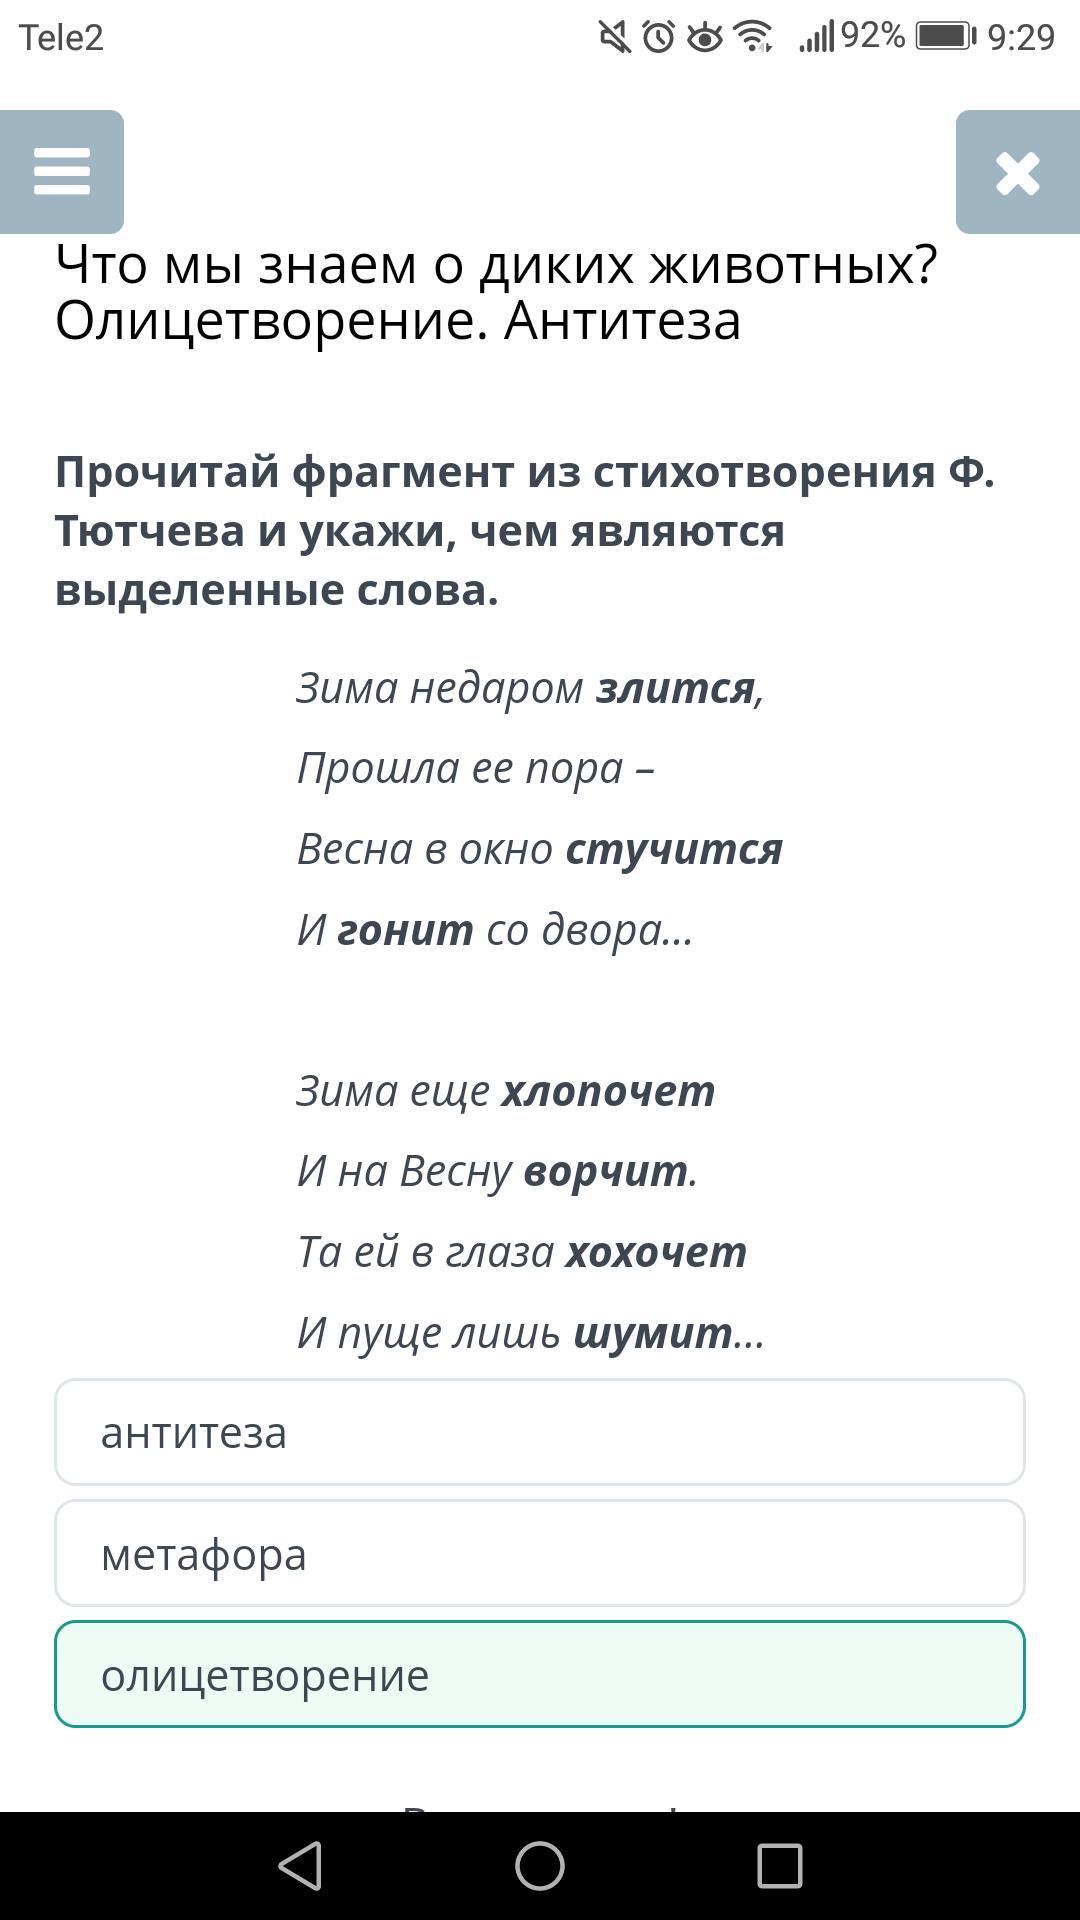Tap the Android back button
This screenshot has width=1080, height=1920.
coord(300,1866)
